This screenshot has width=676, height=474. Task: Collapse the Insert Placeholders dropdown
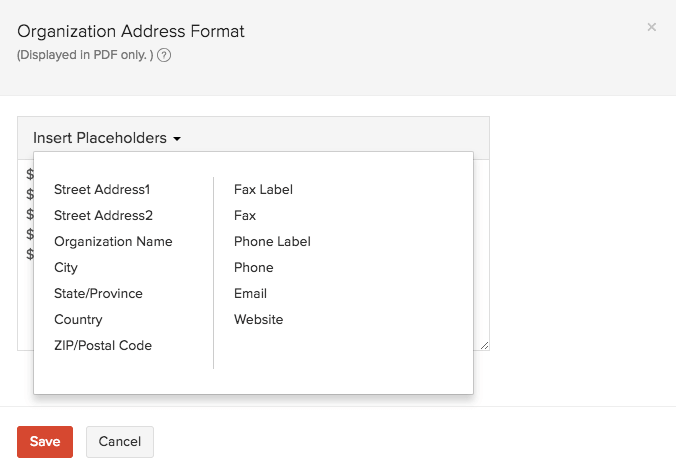point(107,138)
